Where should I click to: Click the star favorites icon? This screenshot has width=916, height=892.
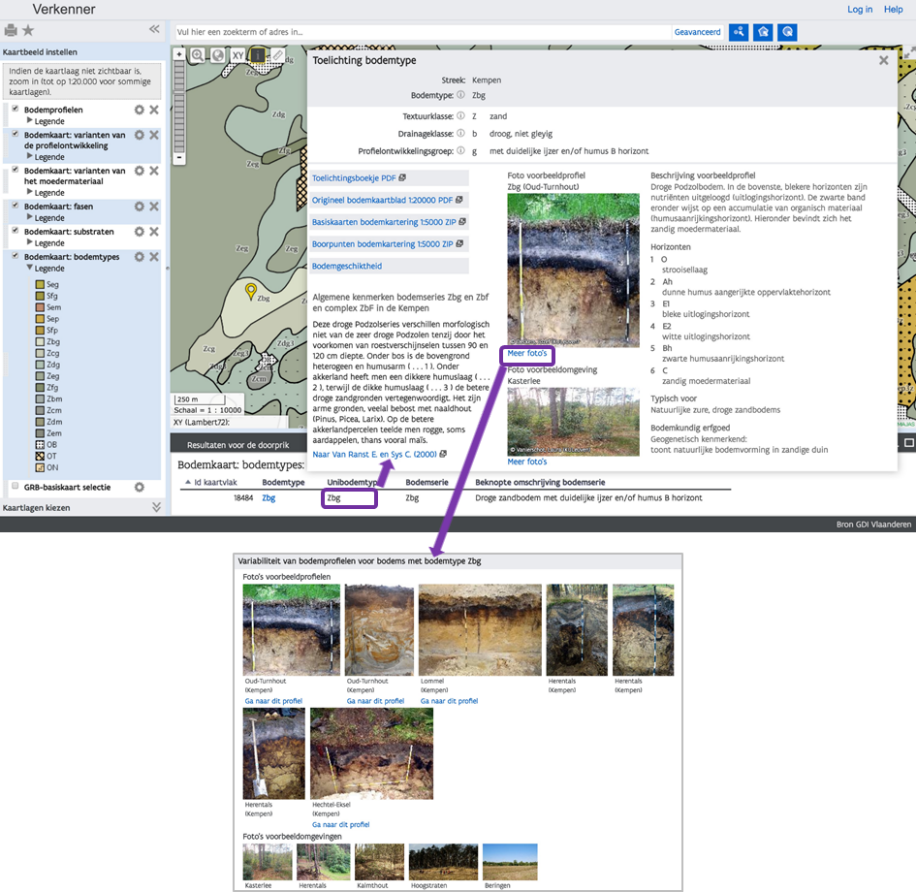tap(28, 30)
